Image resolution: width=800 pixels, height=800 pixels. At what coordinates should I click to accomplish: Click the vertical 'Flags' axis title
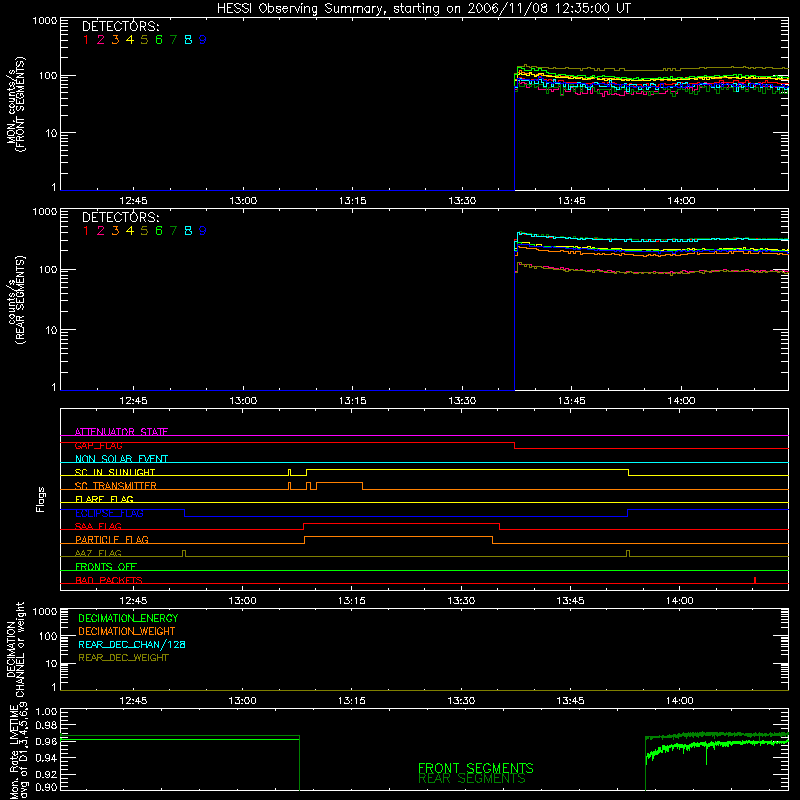[41, 499]
